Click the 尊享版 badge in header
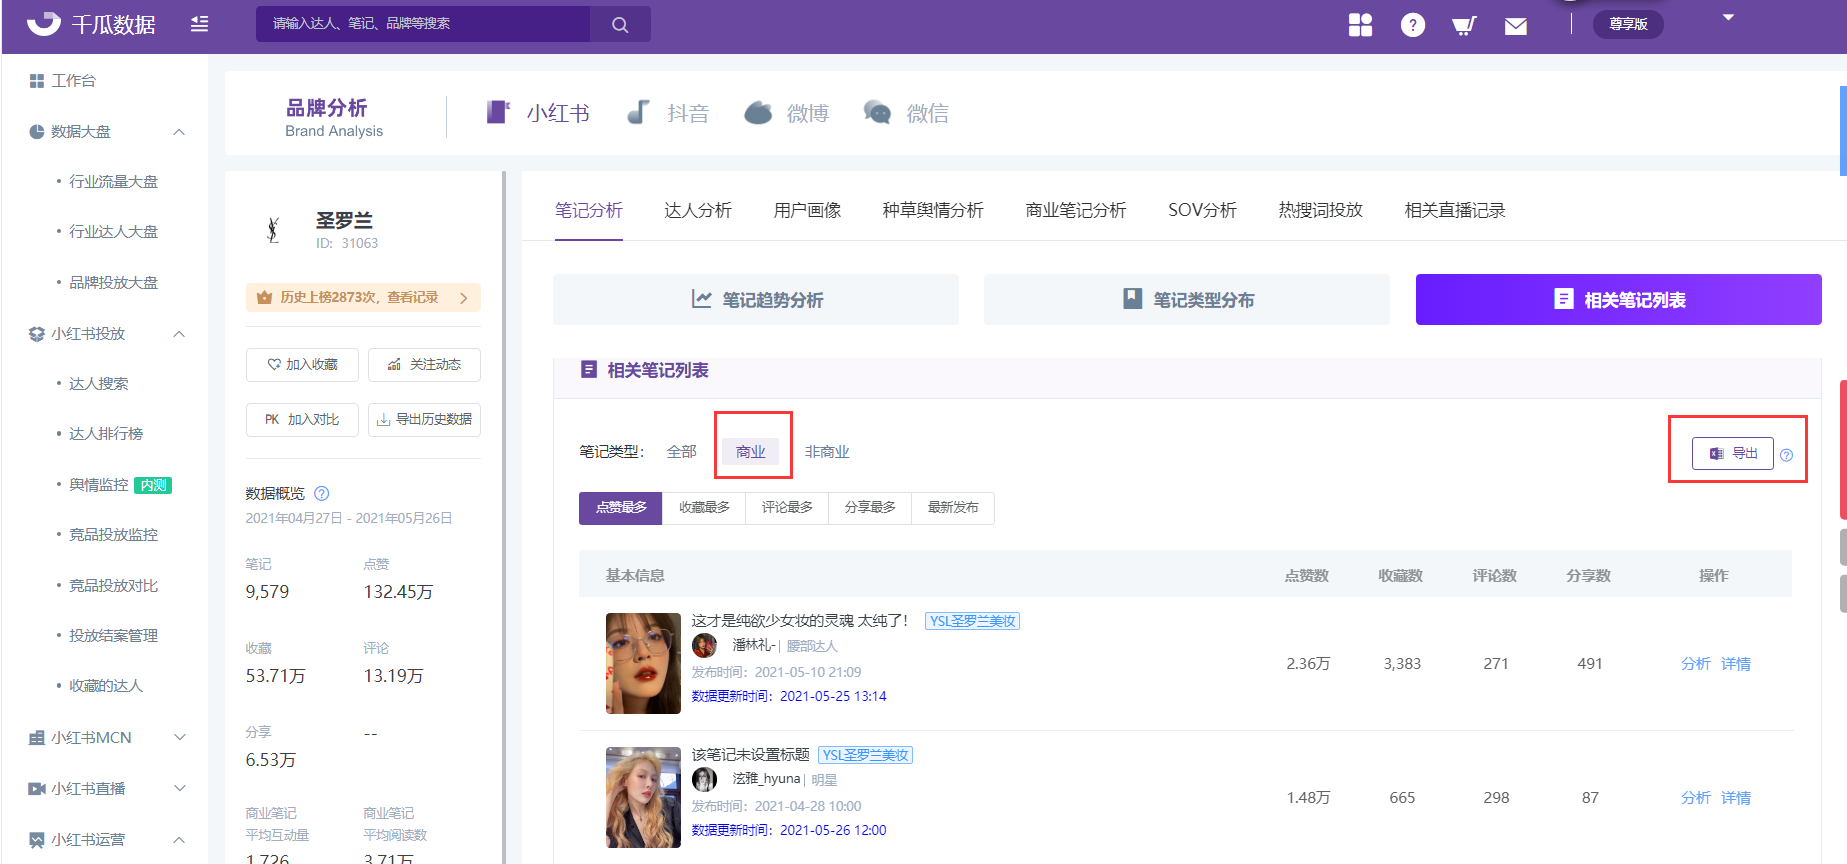The height and width of the screenshot is (864, 1847). pos(1628,24)
